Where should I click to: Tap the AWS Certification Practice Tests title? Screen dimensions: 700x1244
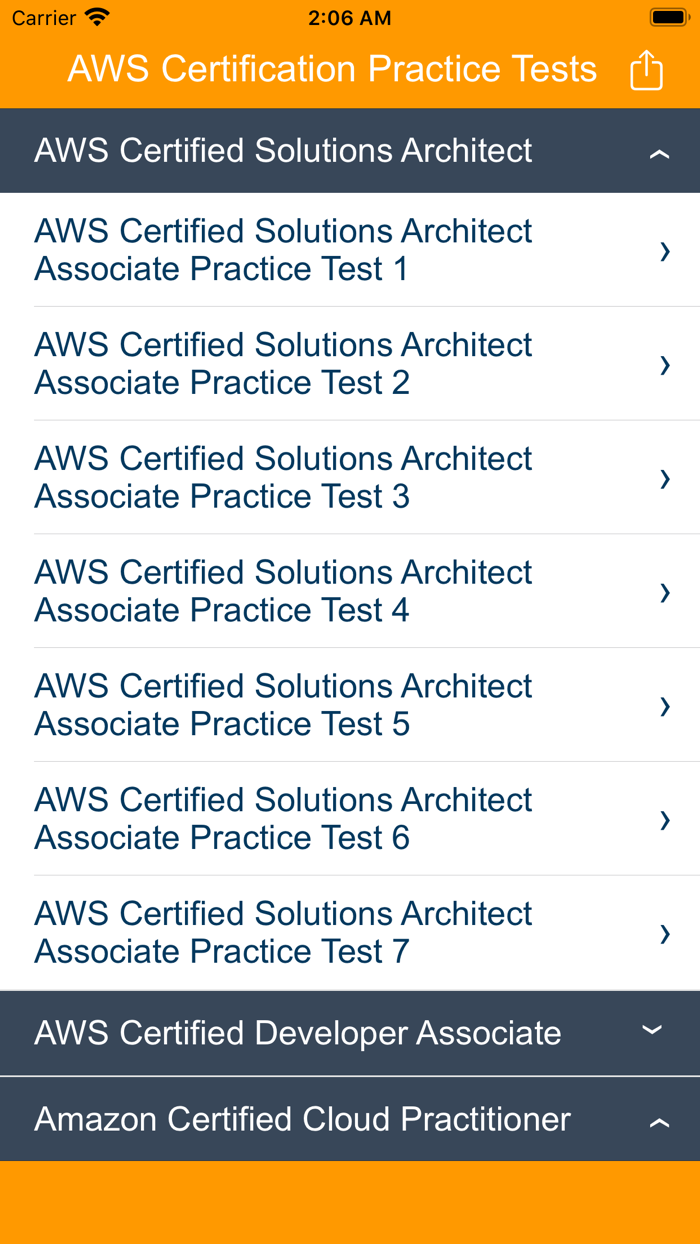332,69
